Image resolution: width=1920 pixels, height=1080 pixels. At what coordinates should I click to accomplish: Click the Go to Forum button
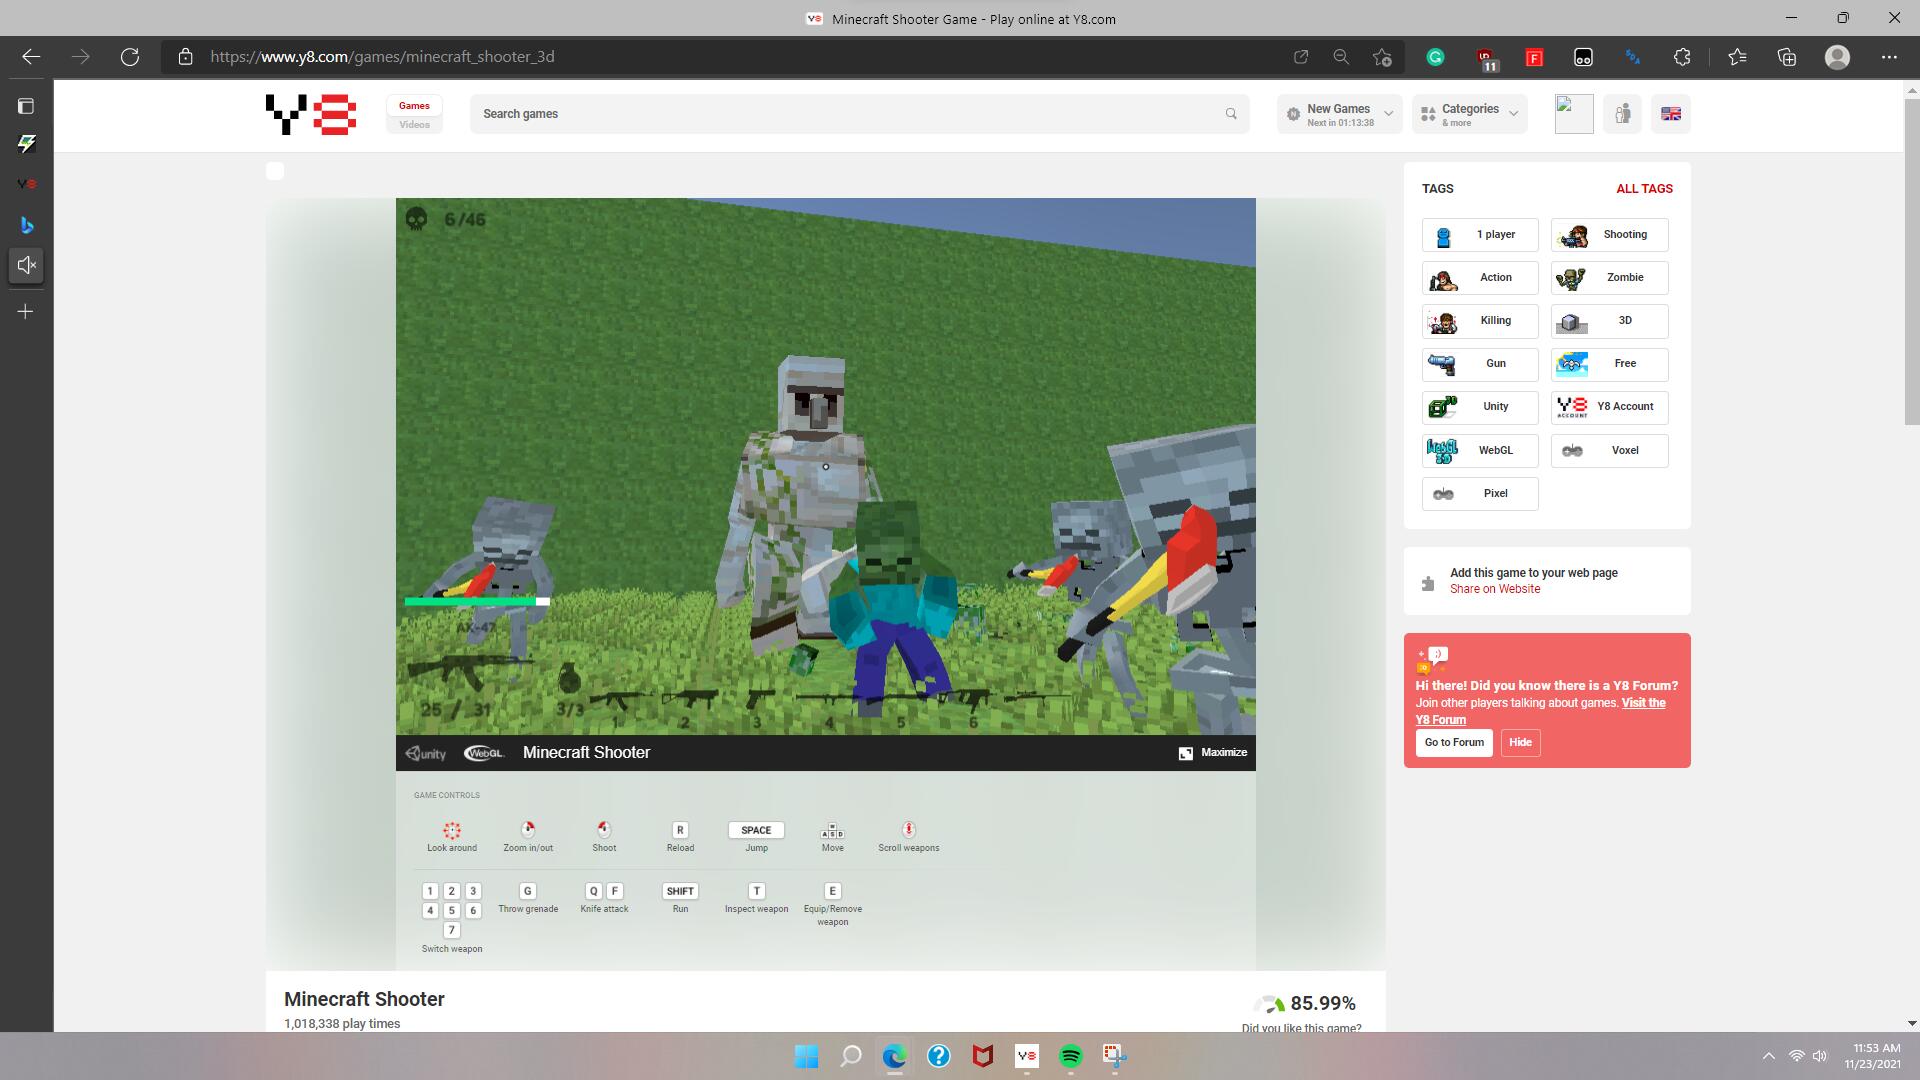(1454, 742)
